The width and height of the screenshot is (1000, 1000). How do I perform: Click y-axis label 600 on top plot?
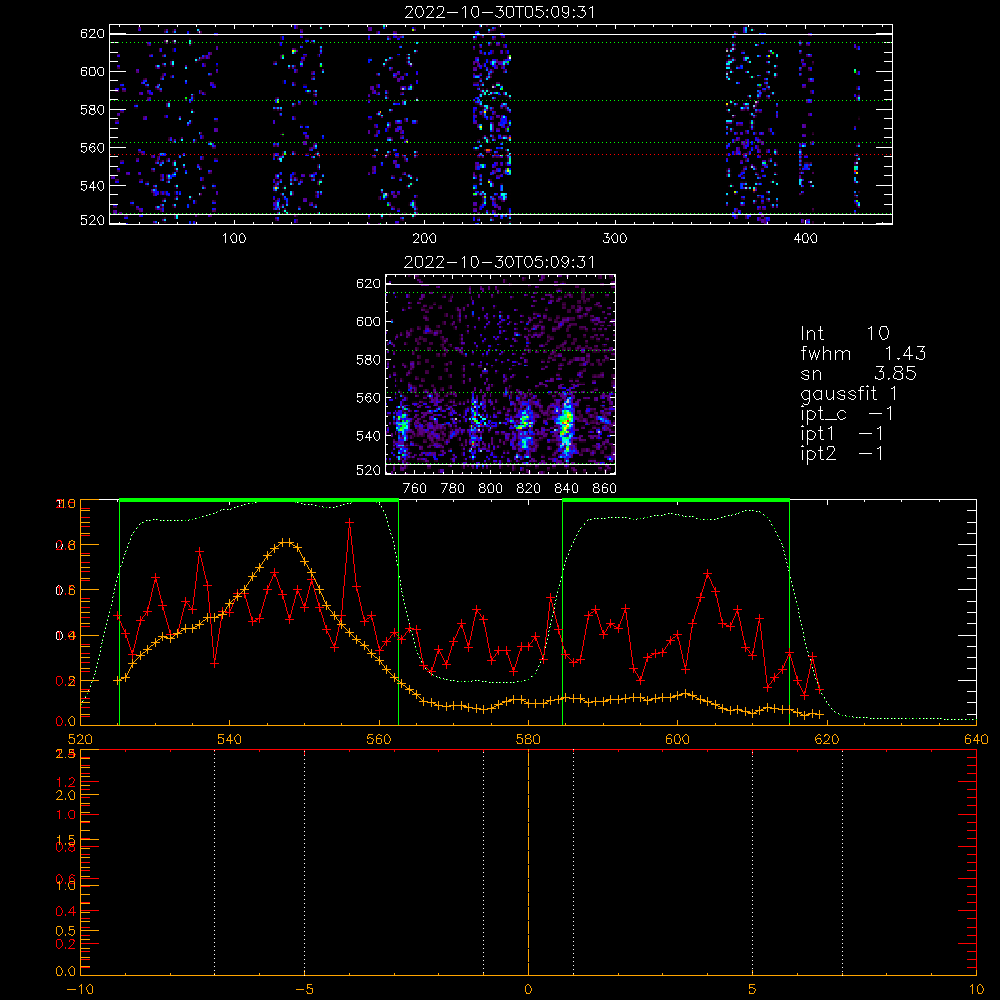pyautogui.click(x=92, y=71)
